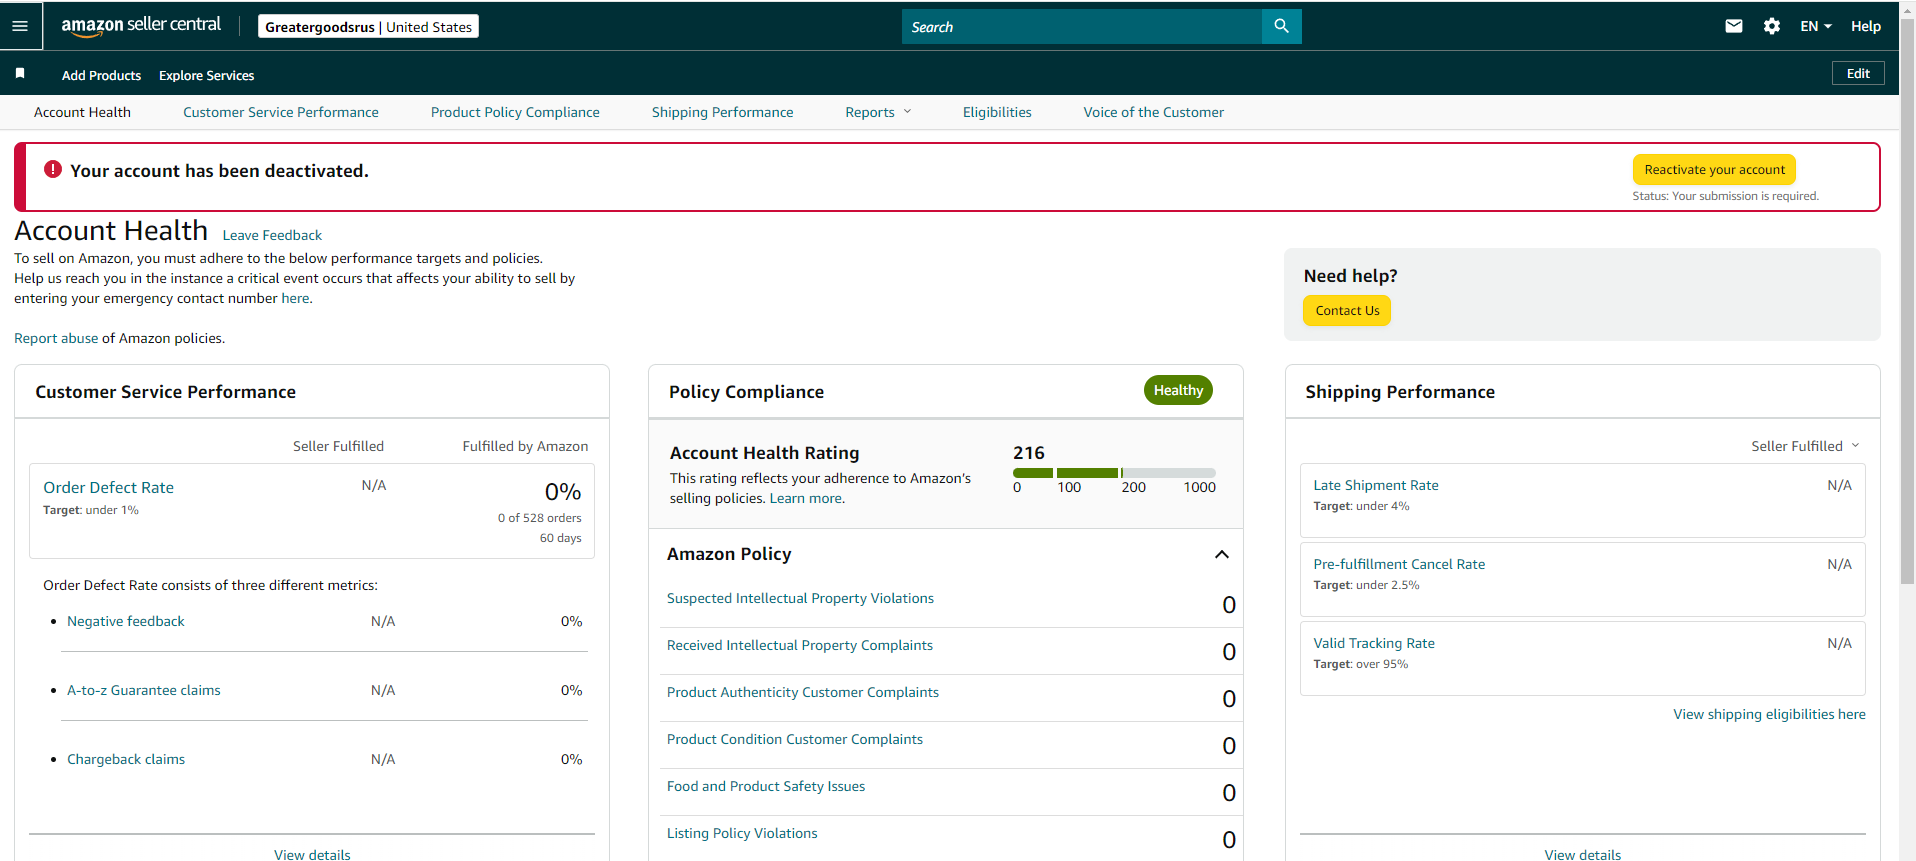Click the Reactivate your account button
This screenshot has width=1916, height=861.
click(x=1714, y=170)
